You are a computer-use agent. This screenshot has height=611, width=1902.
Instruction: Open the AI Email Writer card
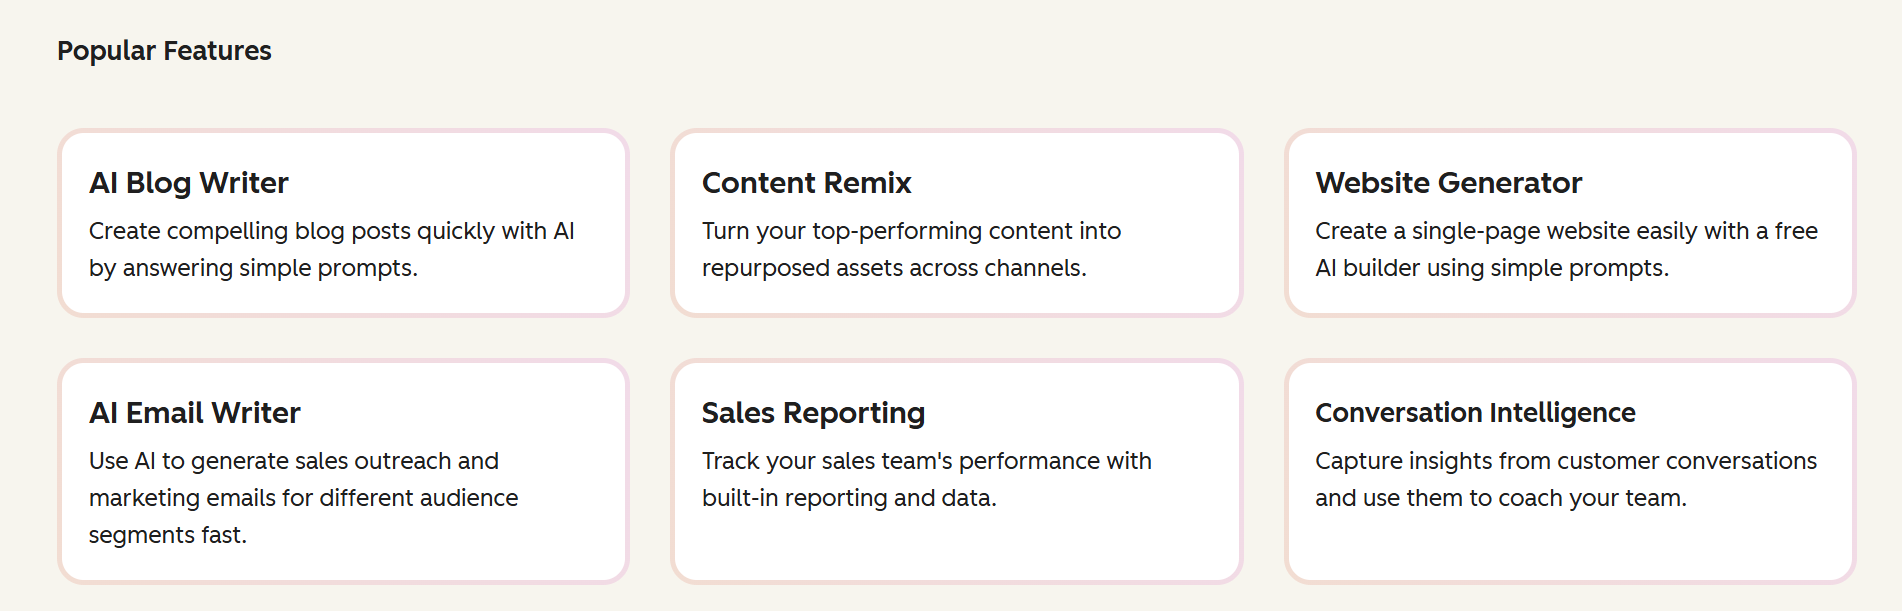point(343,471)
